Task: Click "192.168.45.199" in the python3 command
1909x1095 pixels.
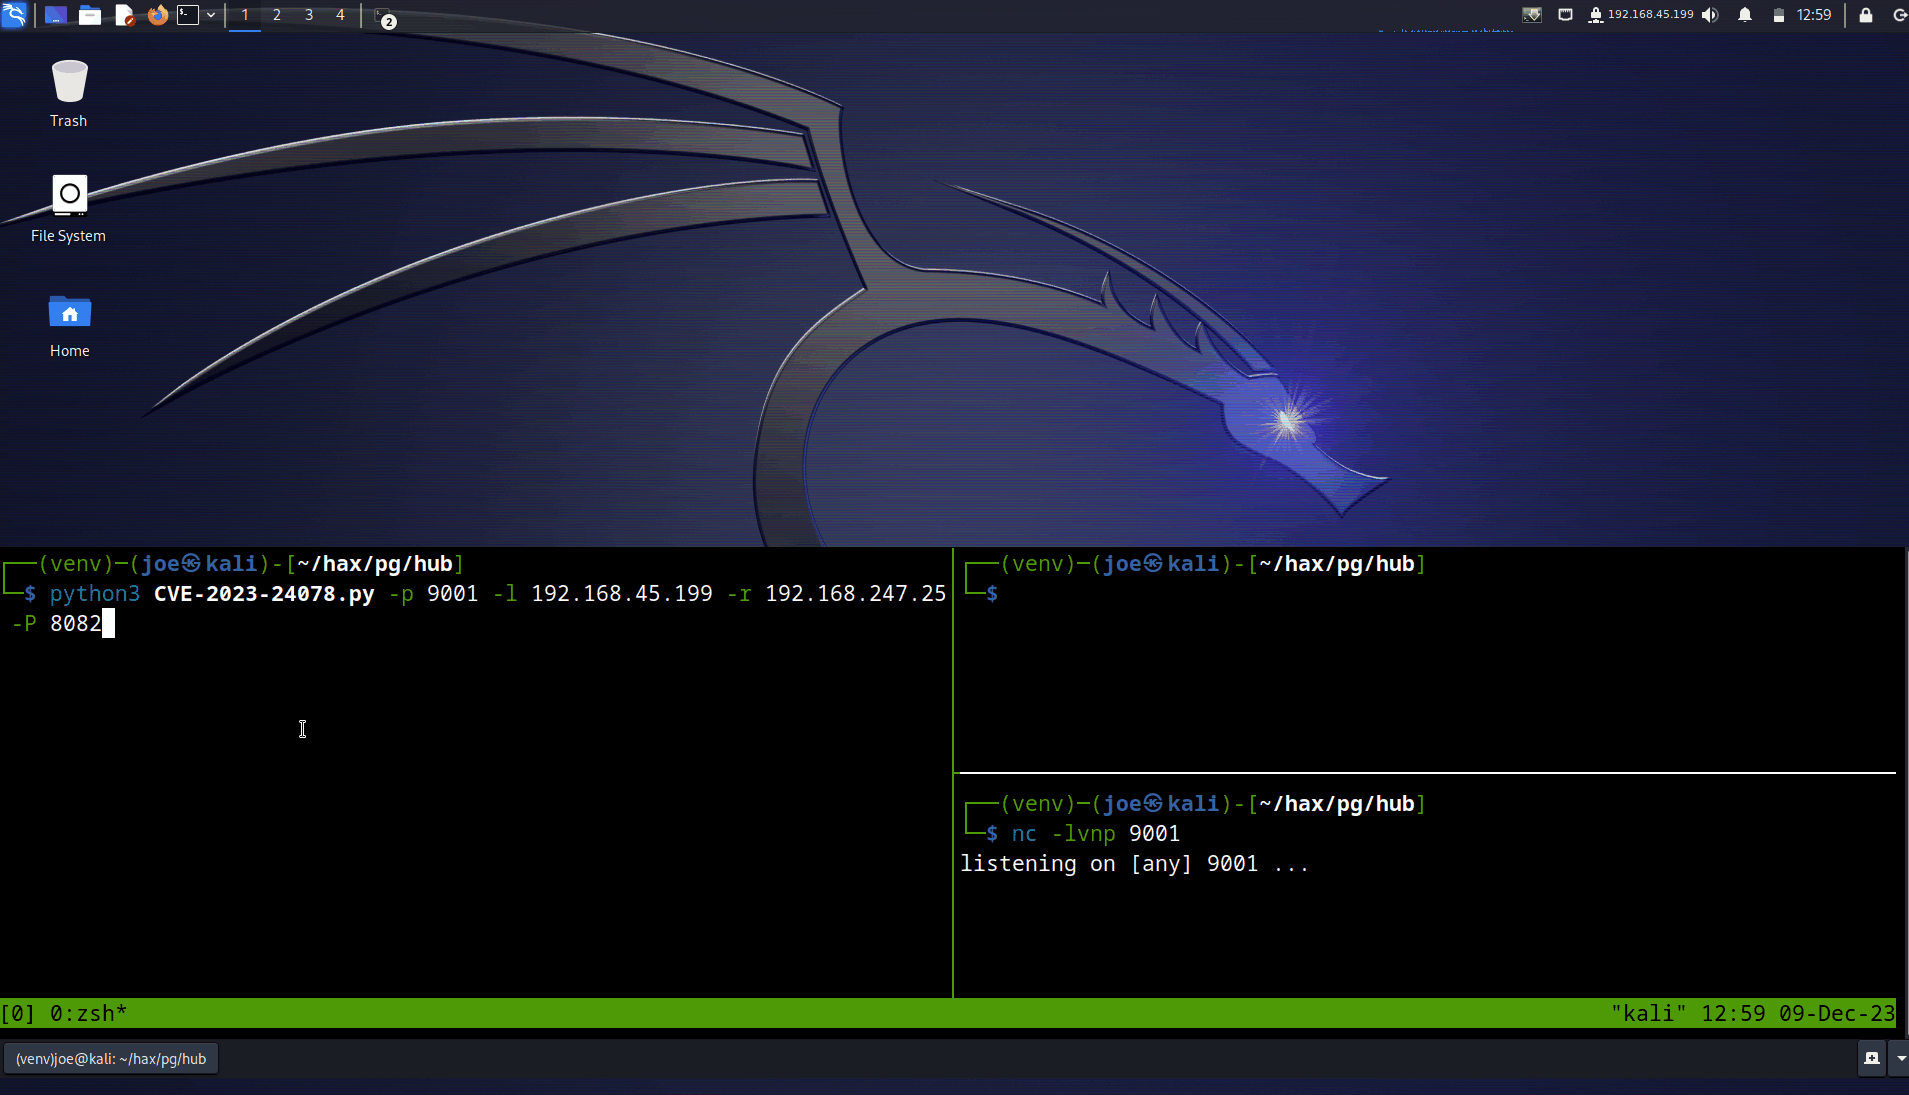Action: pos(622,594)
